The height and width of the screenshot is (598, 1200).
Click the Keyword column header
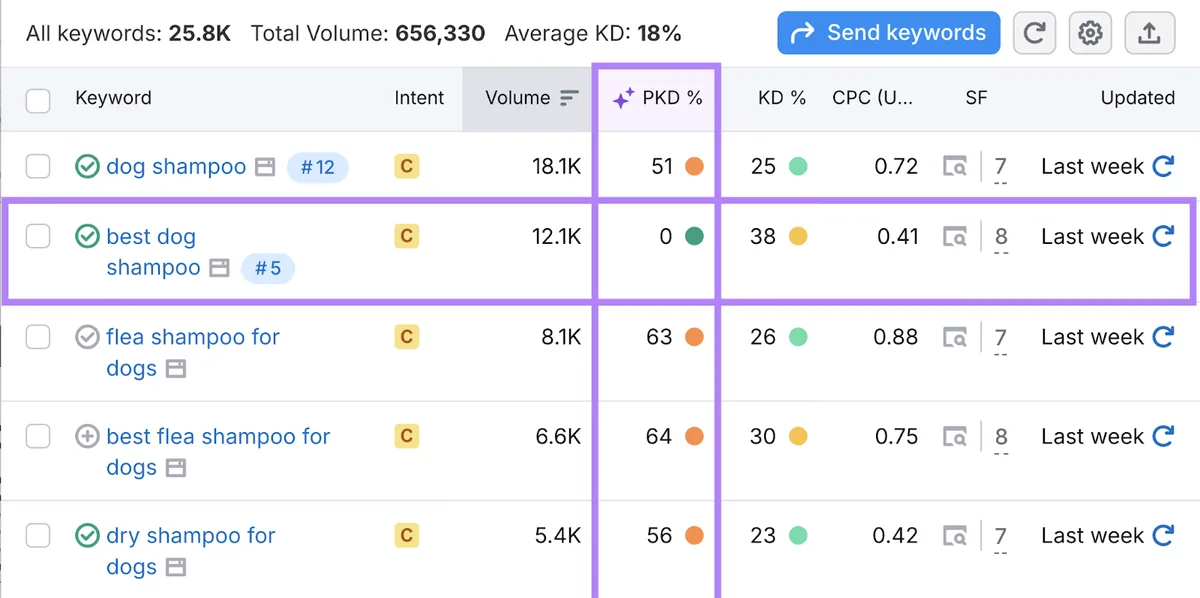tap(113, 98)
